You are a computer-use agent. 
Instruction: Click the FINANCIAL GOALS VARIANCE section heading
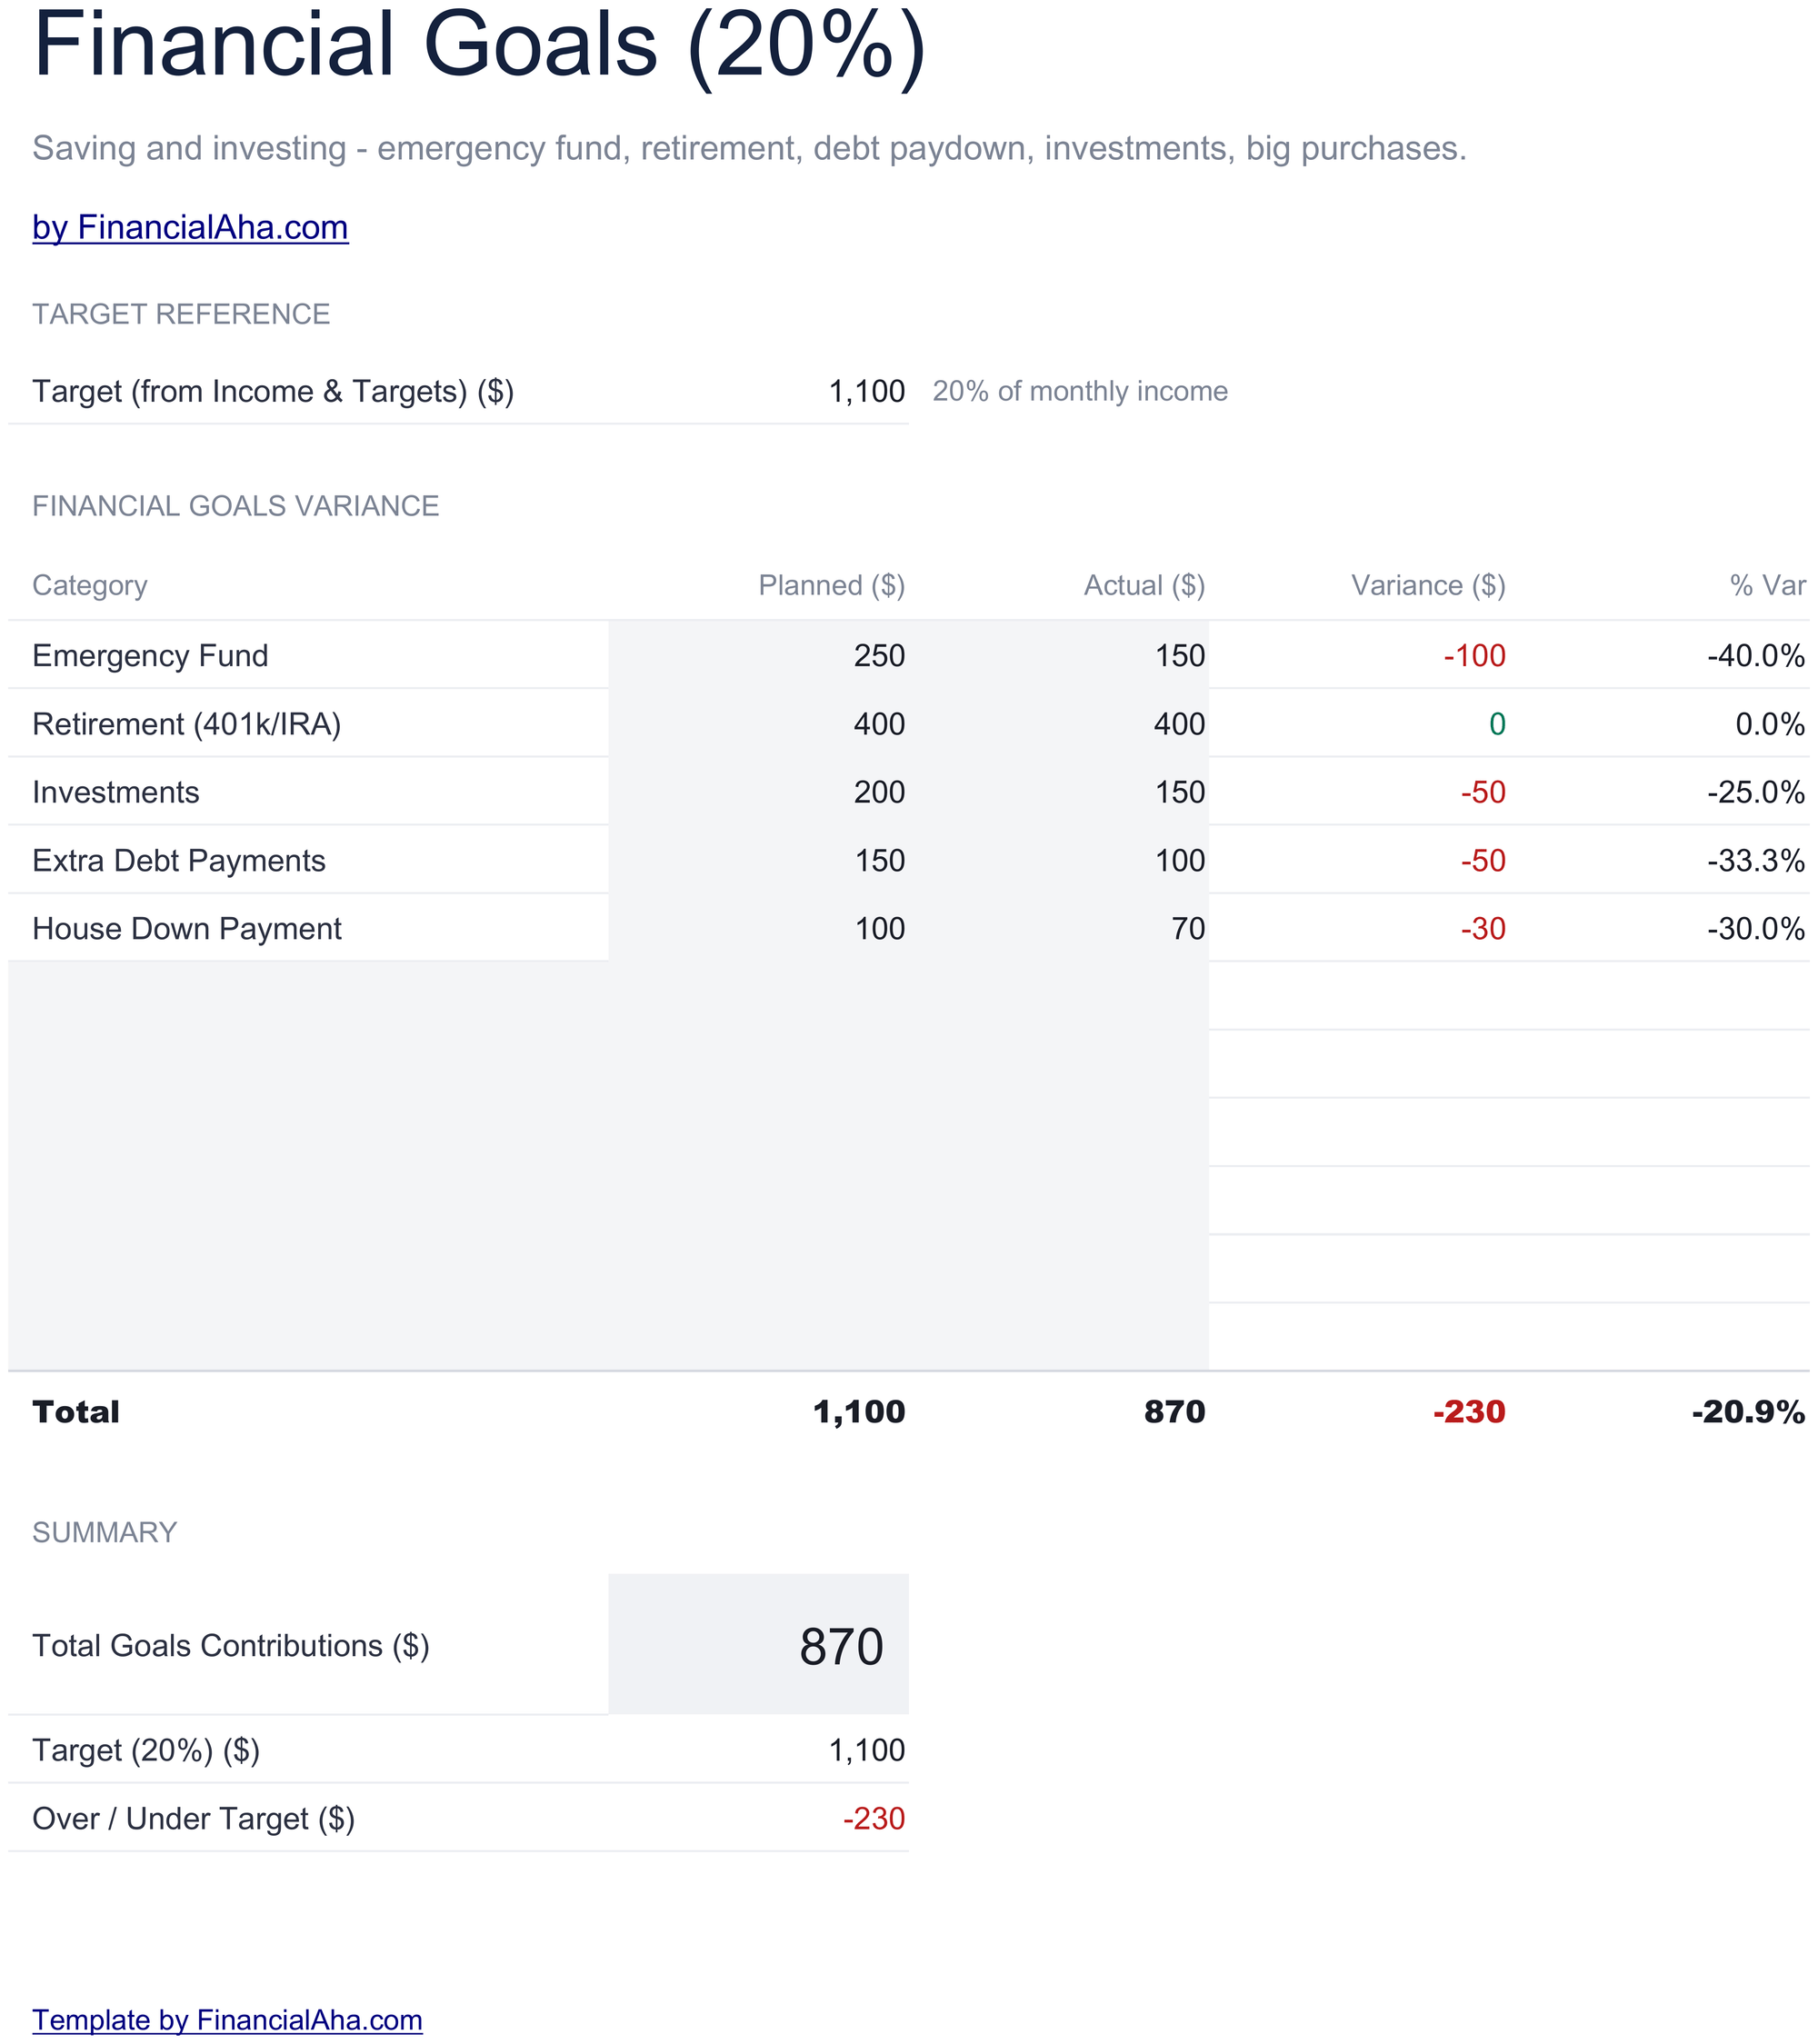coord(236,506)
